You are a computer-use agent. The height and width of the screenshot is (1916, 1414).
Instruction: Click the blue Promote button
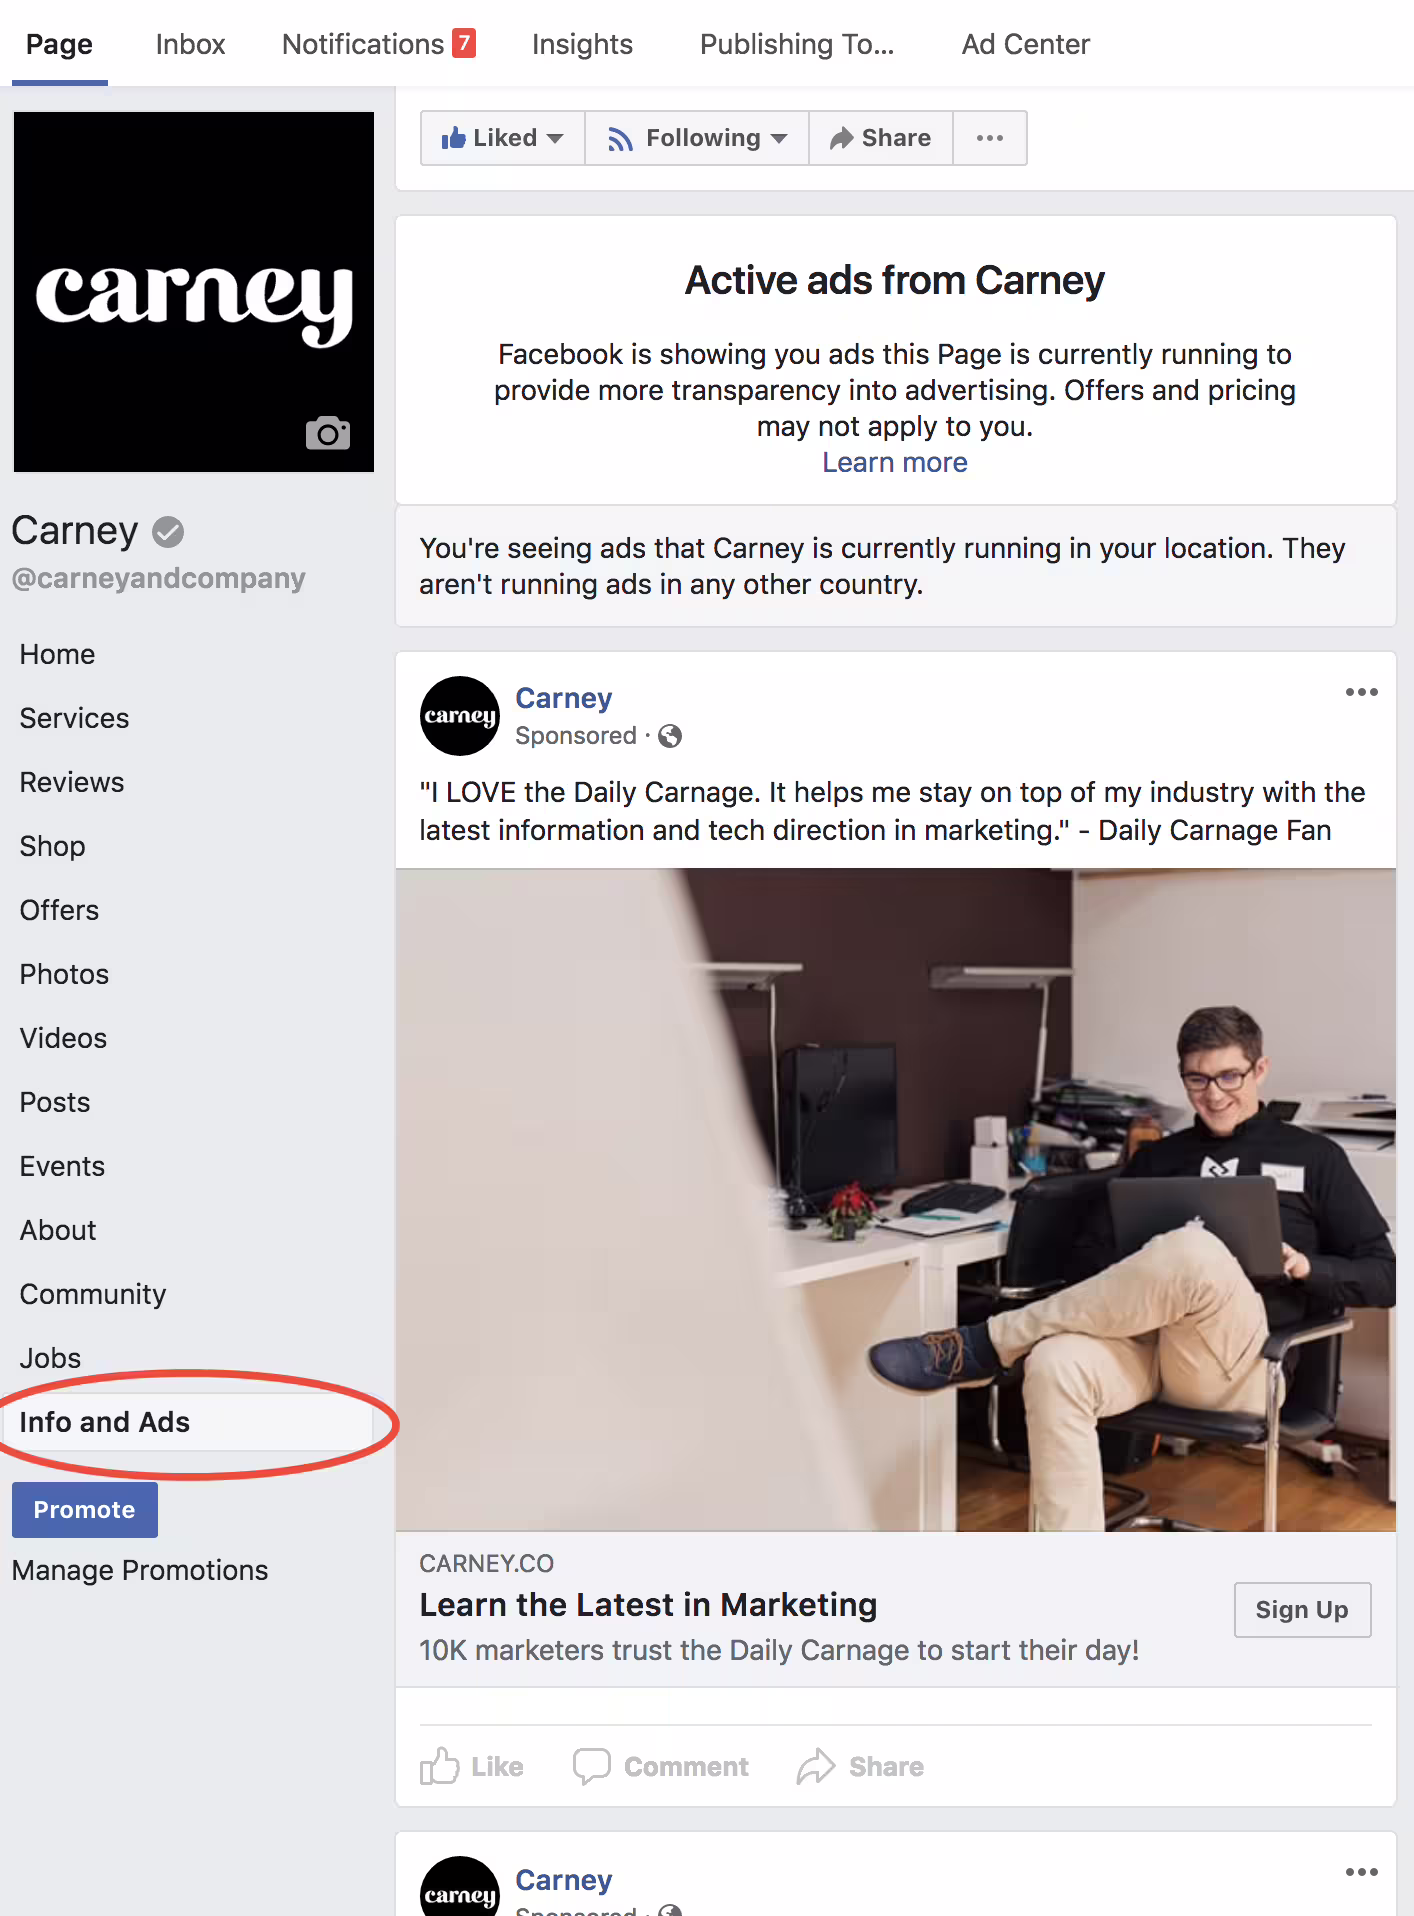point(85,1510)
